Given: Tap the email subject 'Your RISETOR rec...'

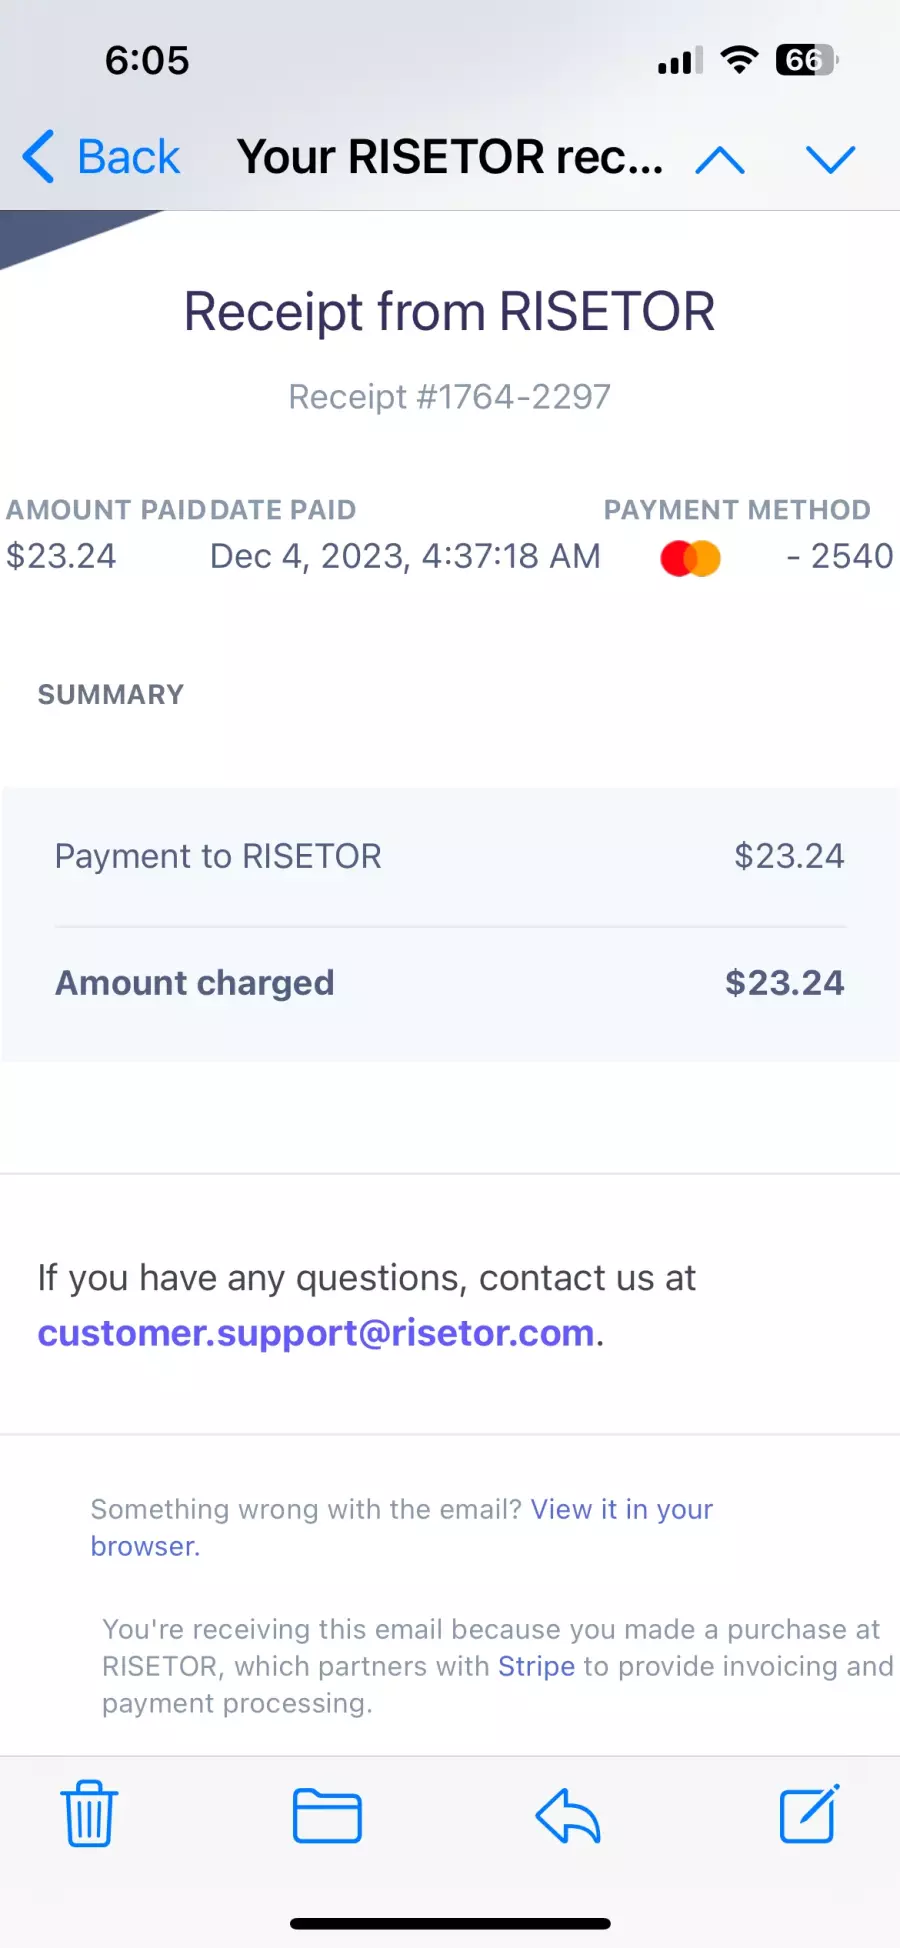Looking at the screenshot, I should tap(450, 157).
